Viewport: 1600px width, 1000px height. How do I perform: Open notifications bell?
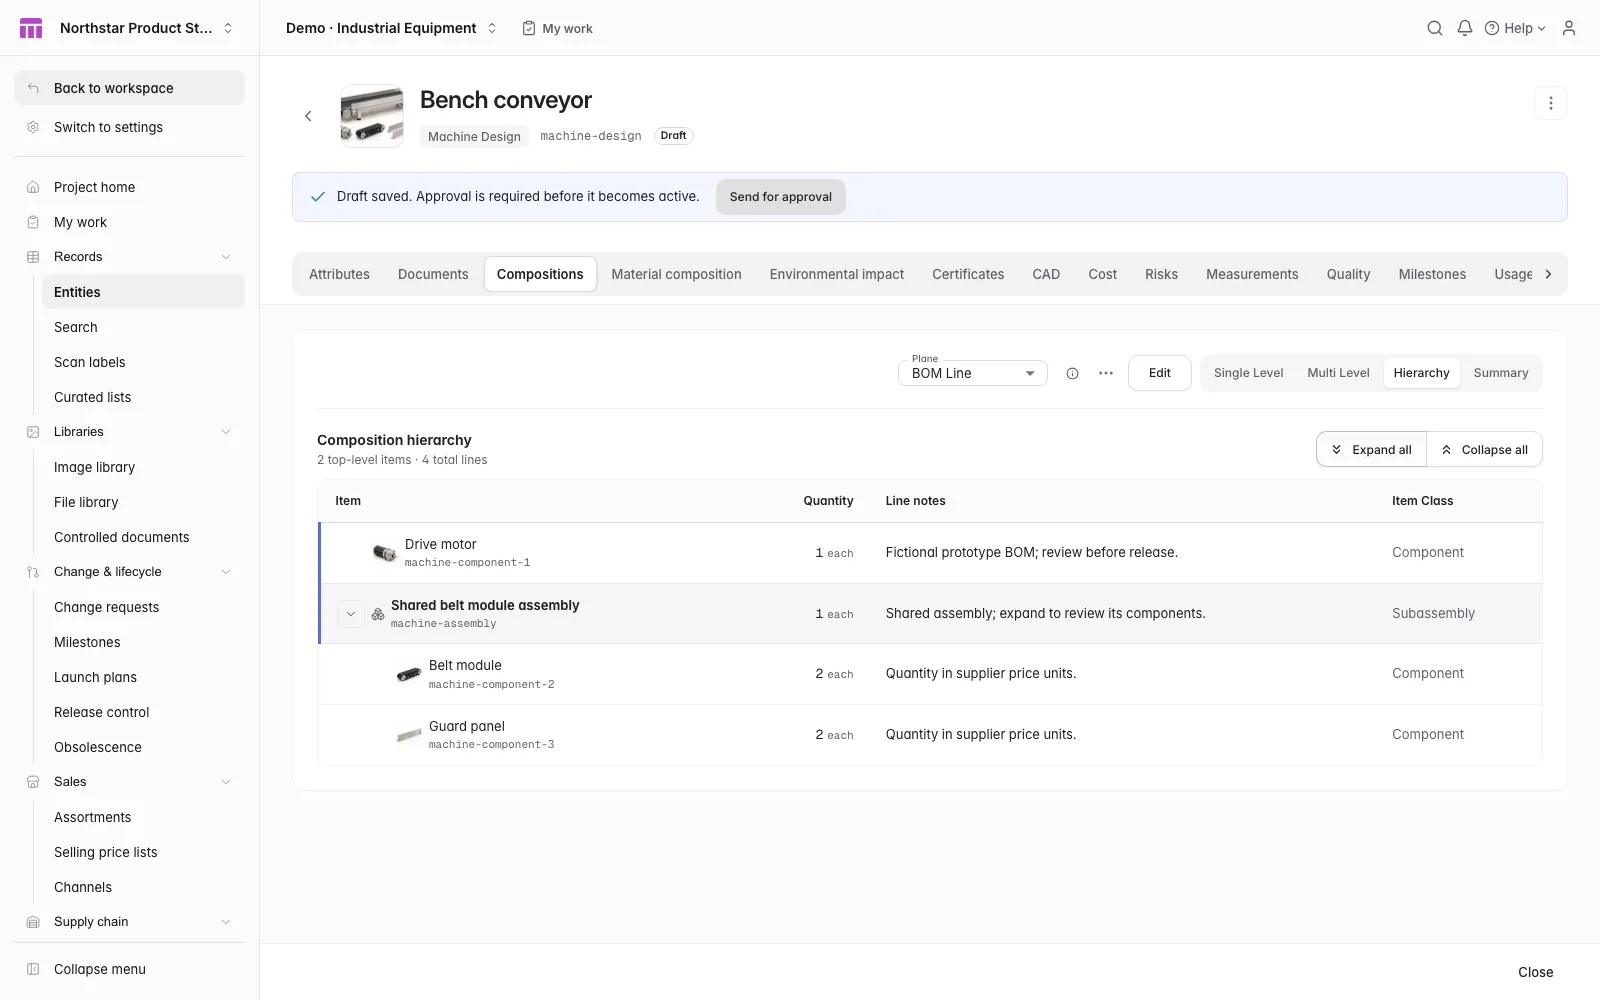tap(1465, 28)
